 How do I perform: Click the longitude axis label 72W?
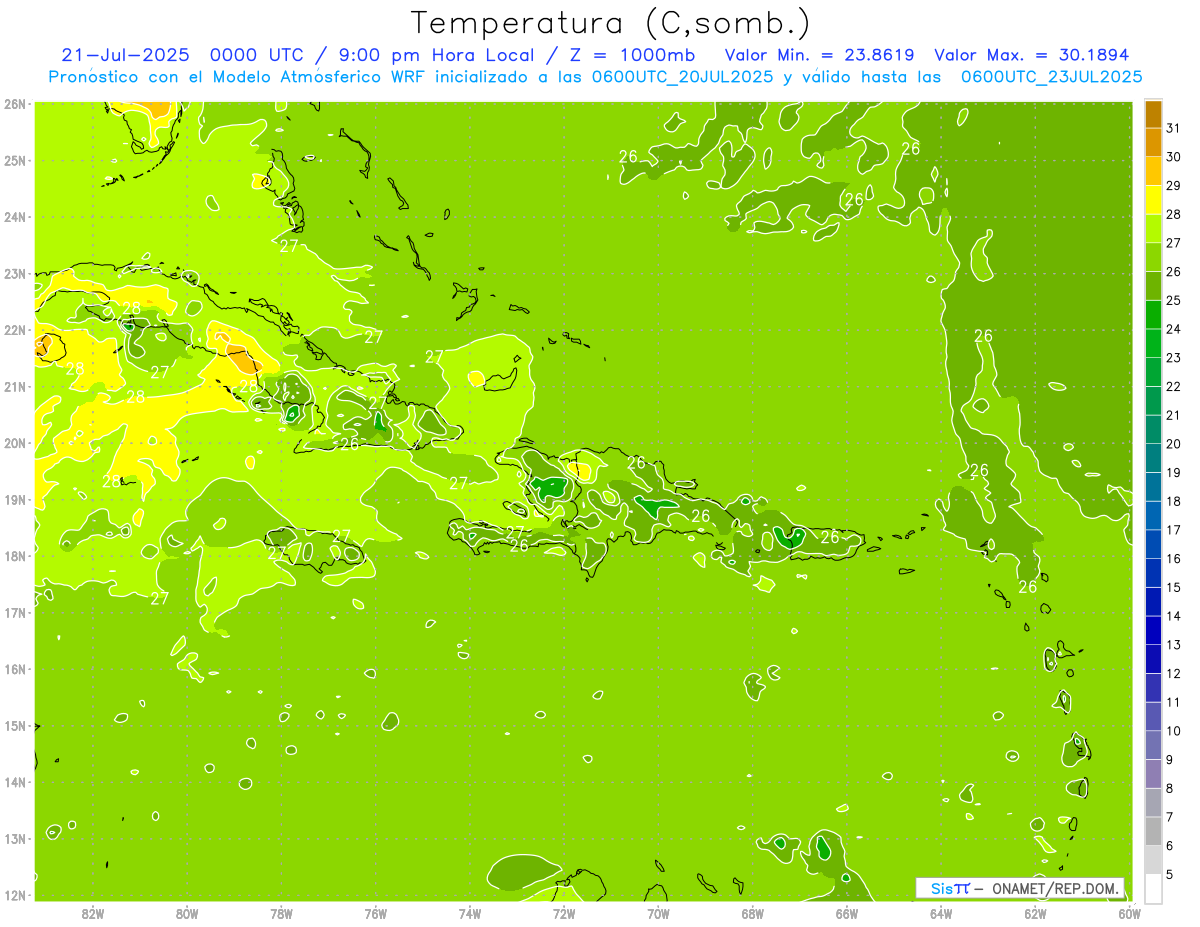(564, 912)
